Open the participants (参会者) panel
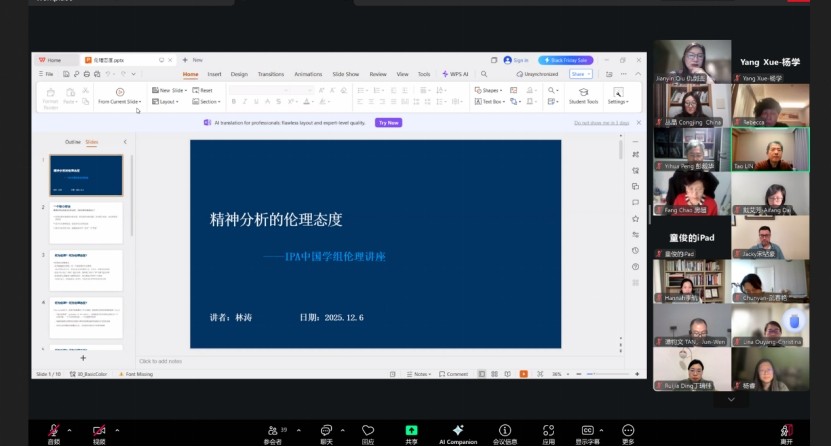 pyautogui.click(x=272, y=430)
